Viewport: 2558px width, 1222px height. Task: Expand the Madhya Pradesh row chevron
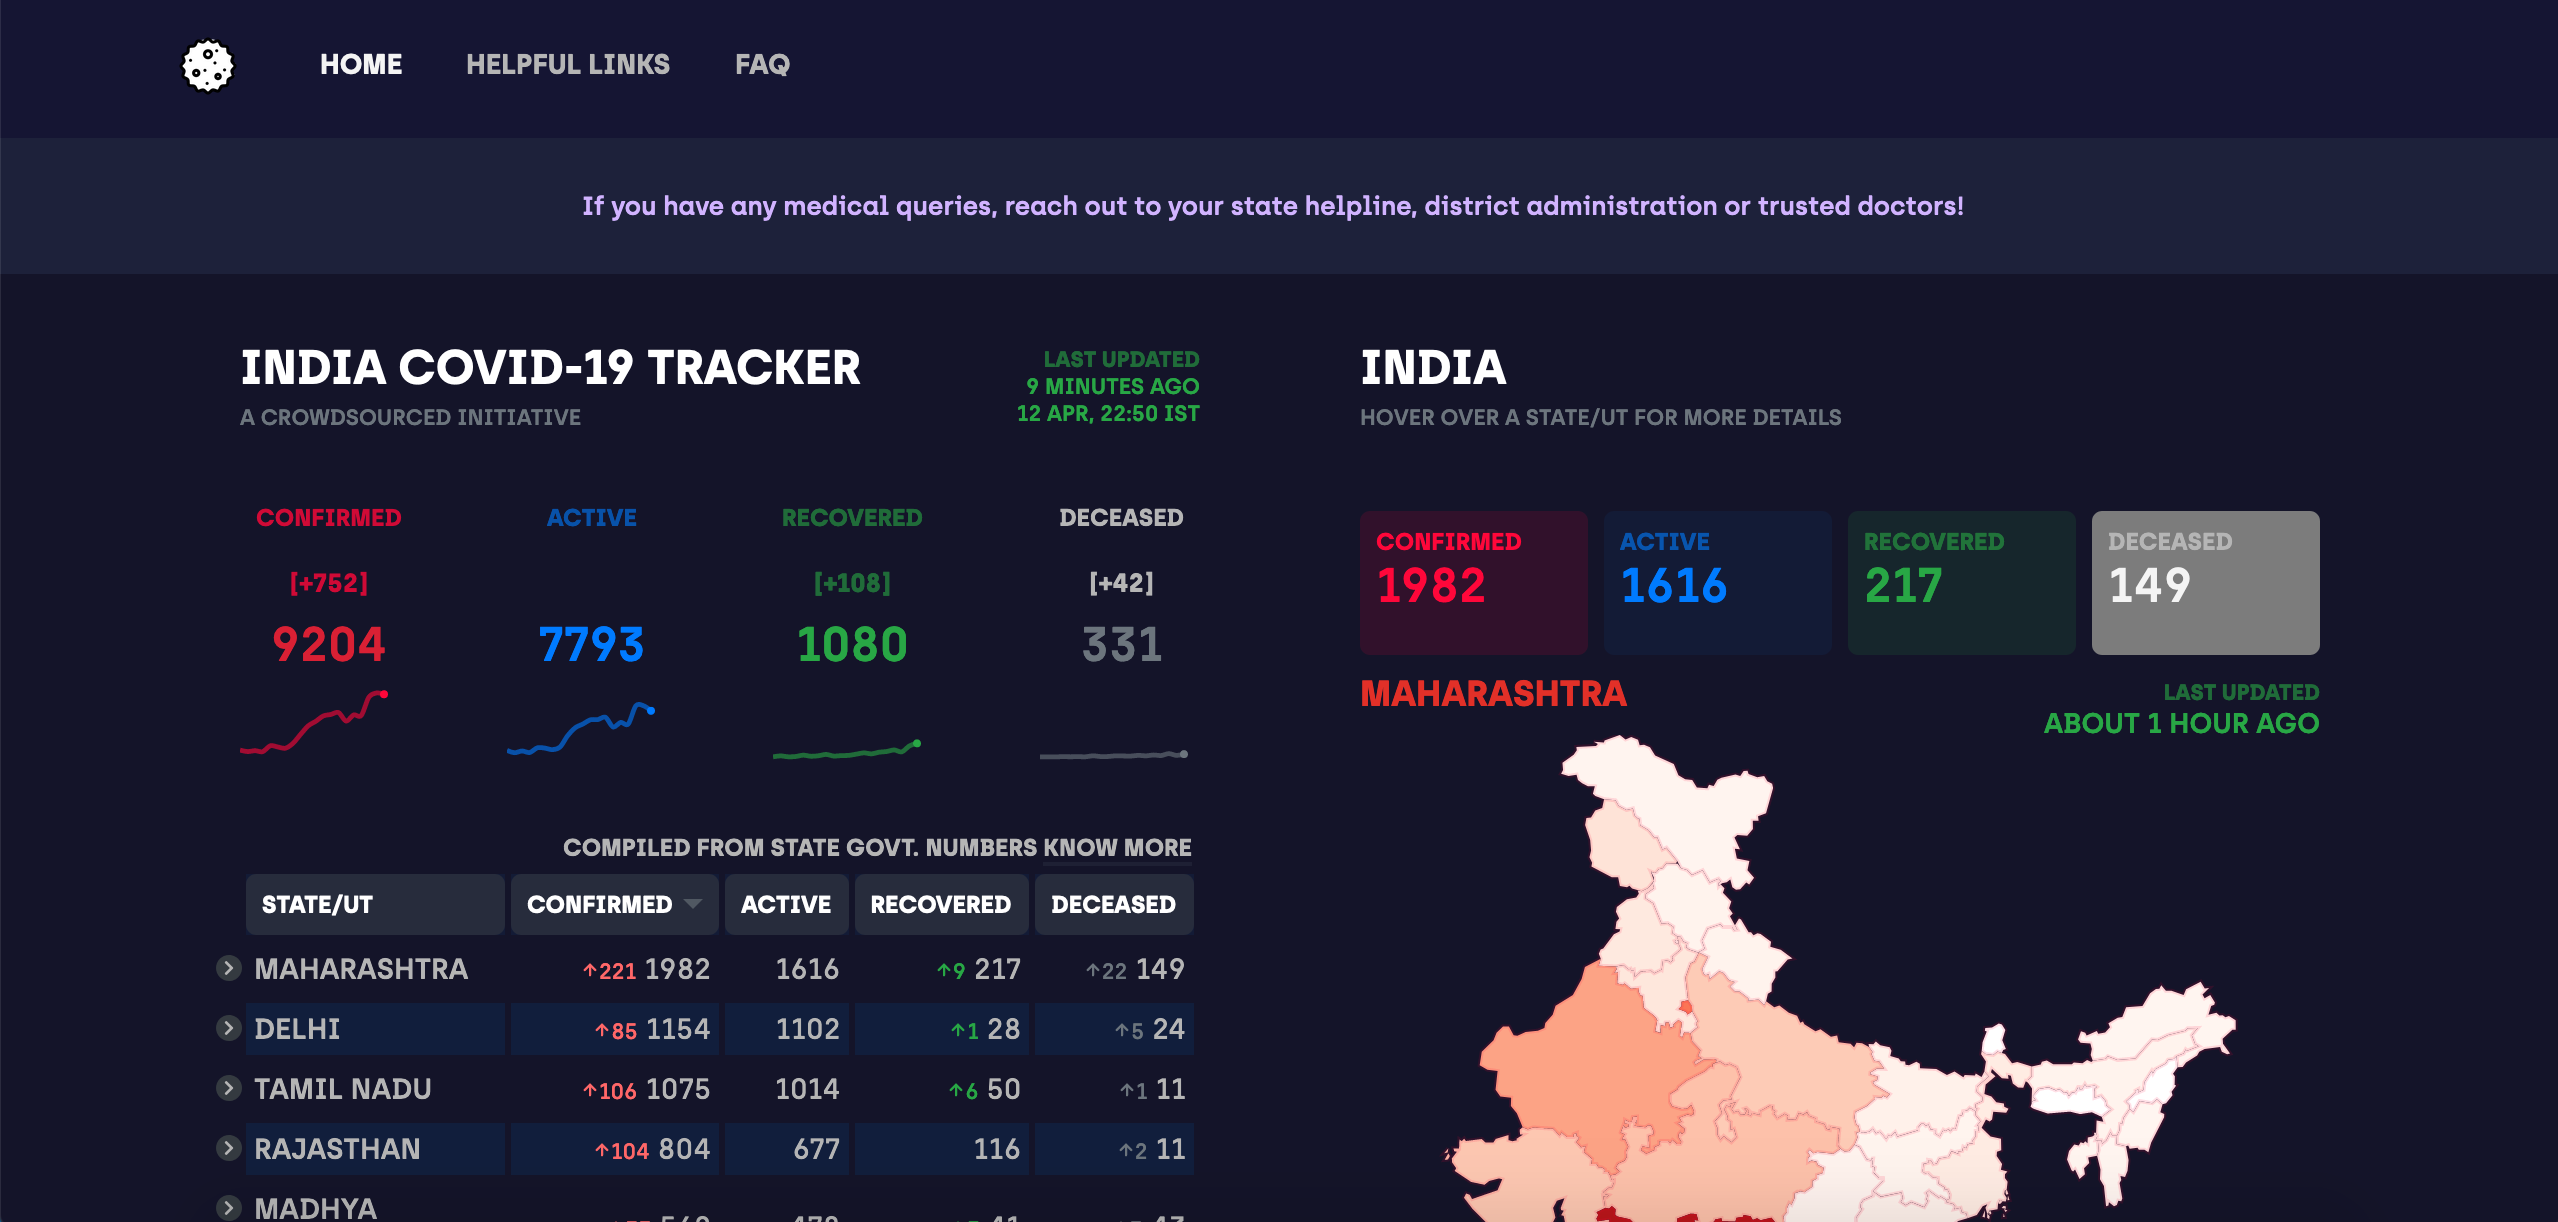click(228, 1207)
